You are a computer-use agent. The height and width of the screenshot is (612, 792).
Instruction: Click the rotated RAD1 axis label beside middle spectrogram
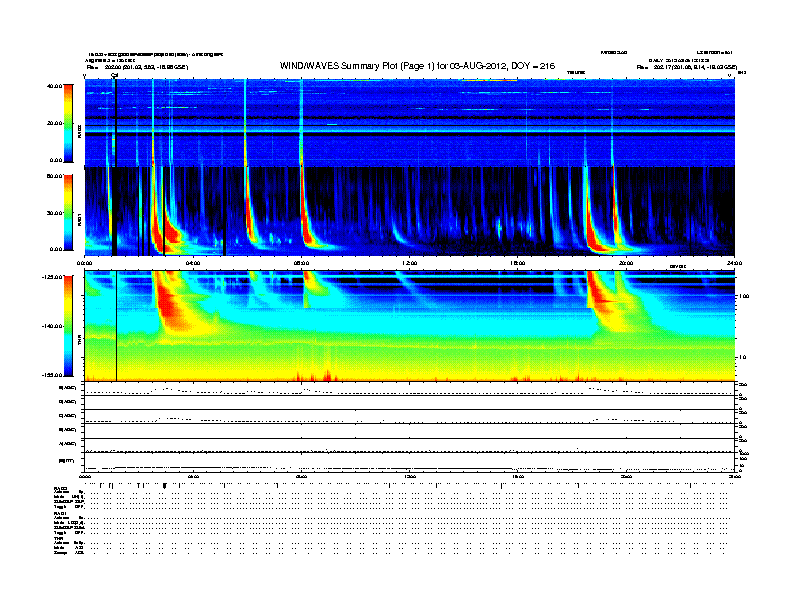[80, 219]
